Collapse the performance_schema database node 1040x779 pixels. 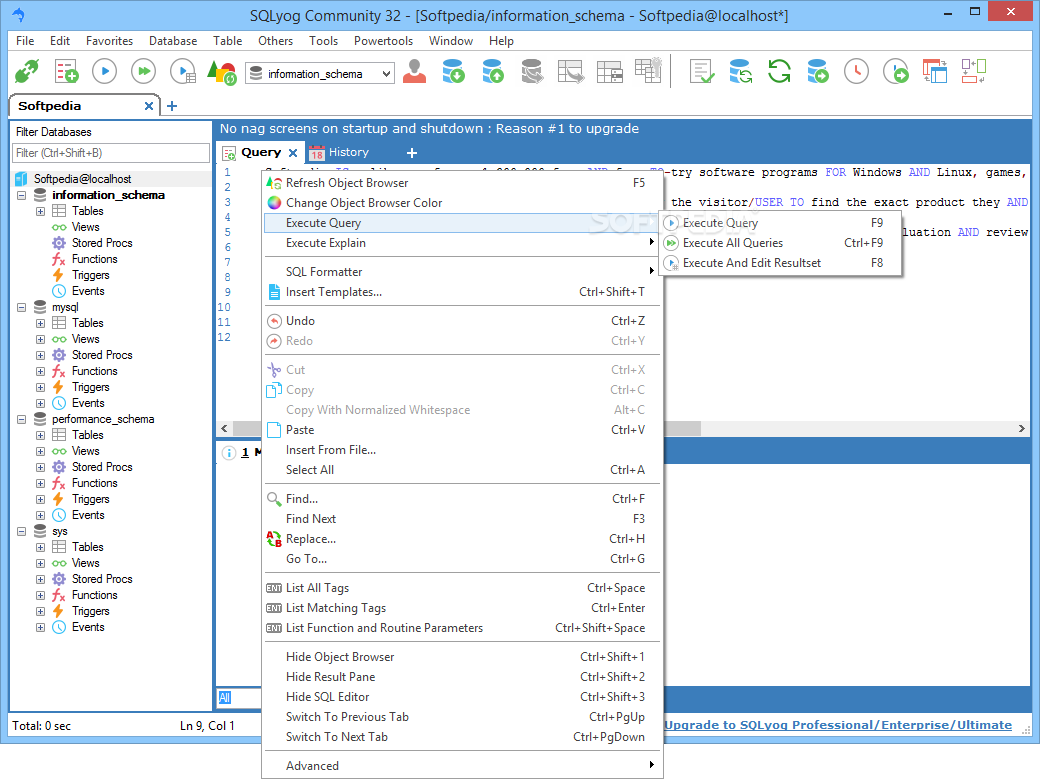coord(21,419)
